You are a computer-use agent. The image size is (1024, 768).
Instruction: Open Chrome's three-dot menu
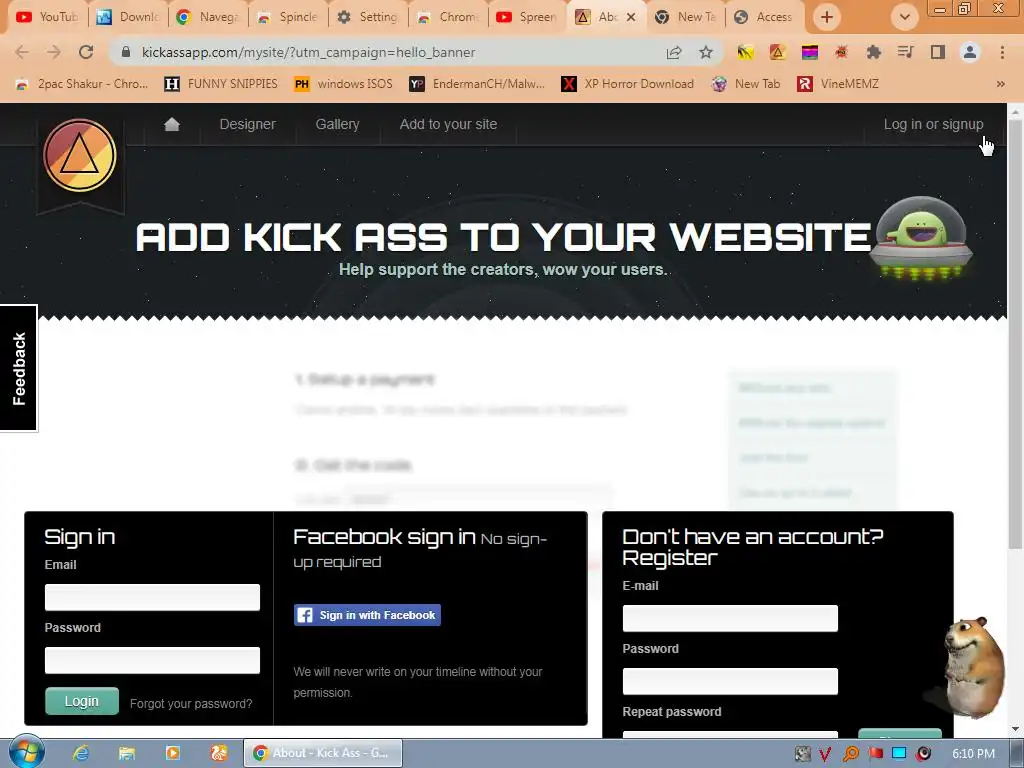[x=1002, y=52]
